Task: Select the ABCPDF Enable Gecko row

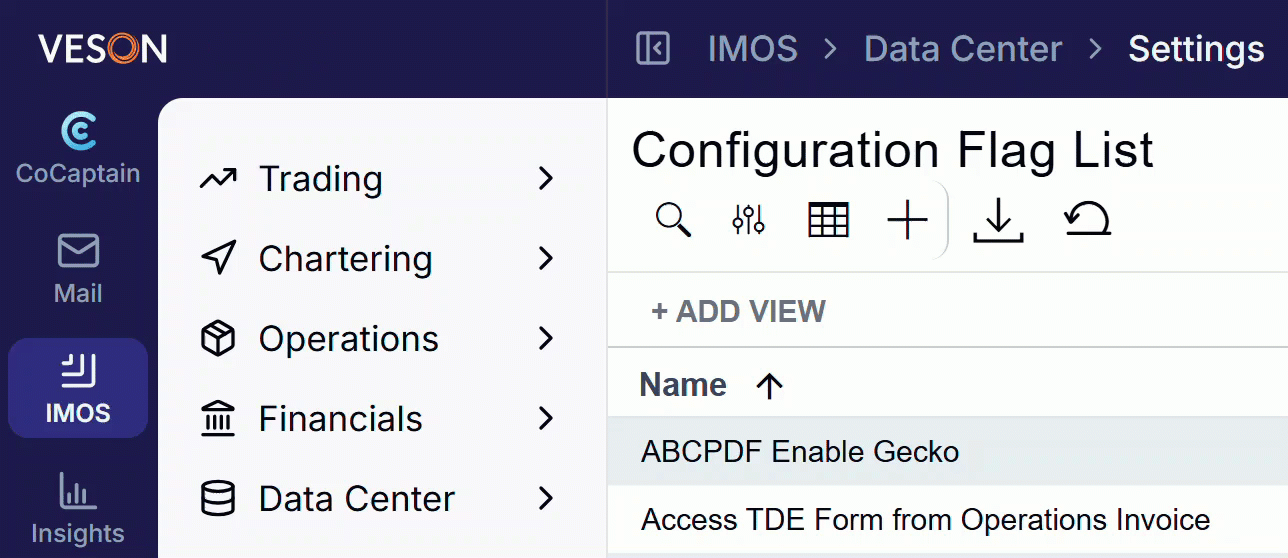Action: pos(947,452)
